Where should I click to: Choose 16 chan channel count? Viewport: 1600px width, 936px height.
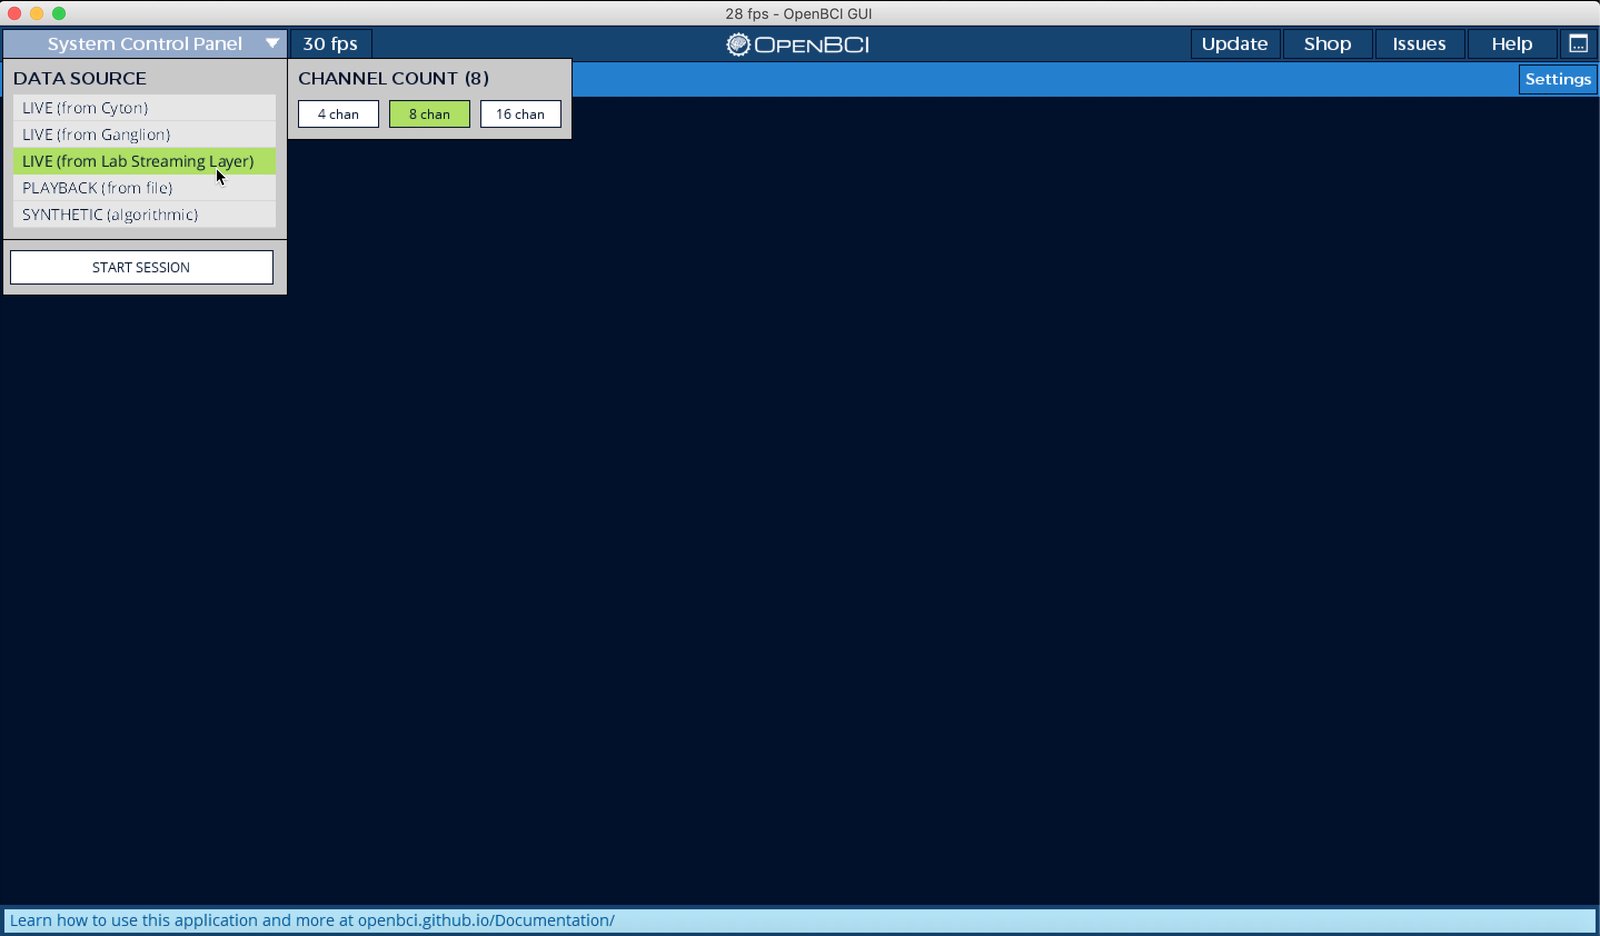click(x=520, y=114)
